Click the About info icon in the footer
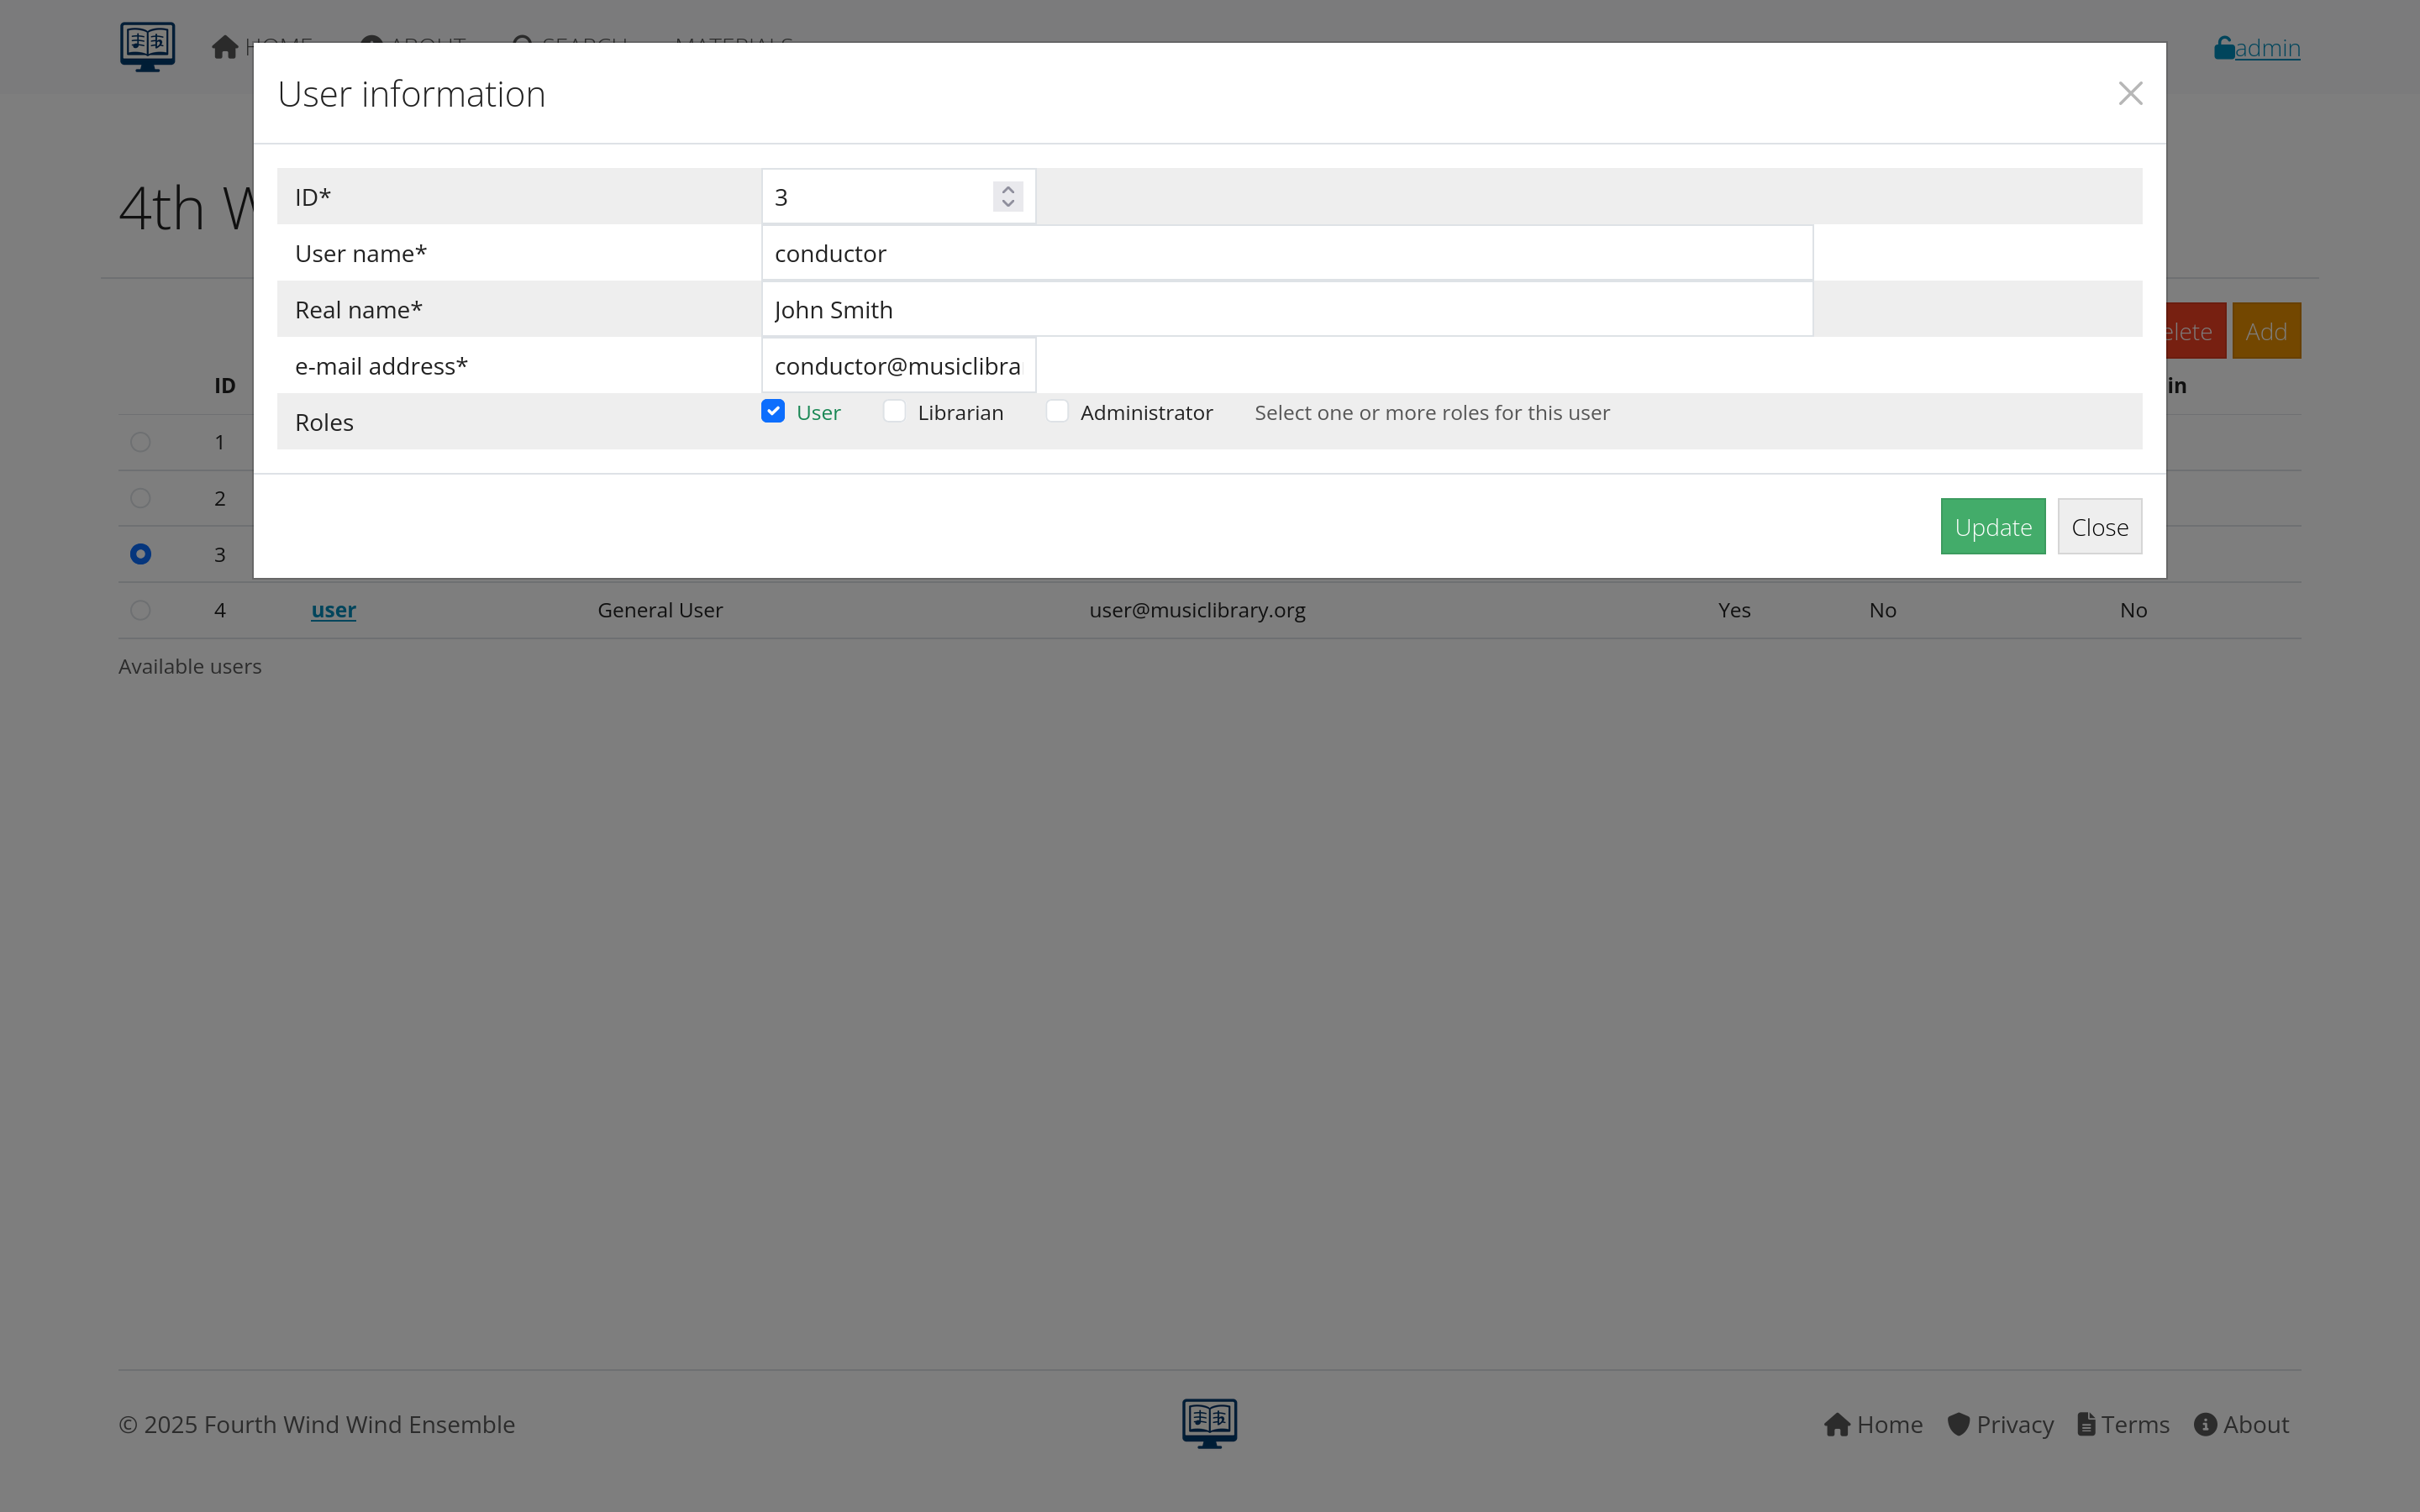Image resolution: width=2420 pixels, height=1512 pixels. (2205, 1424)
